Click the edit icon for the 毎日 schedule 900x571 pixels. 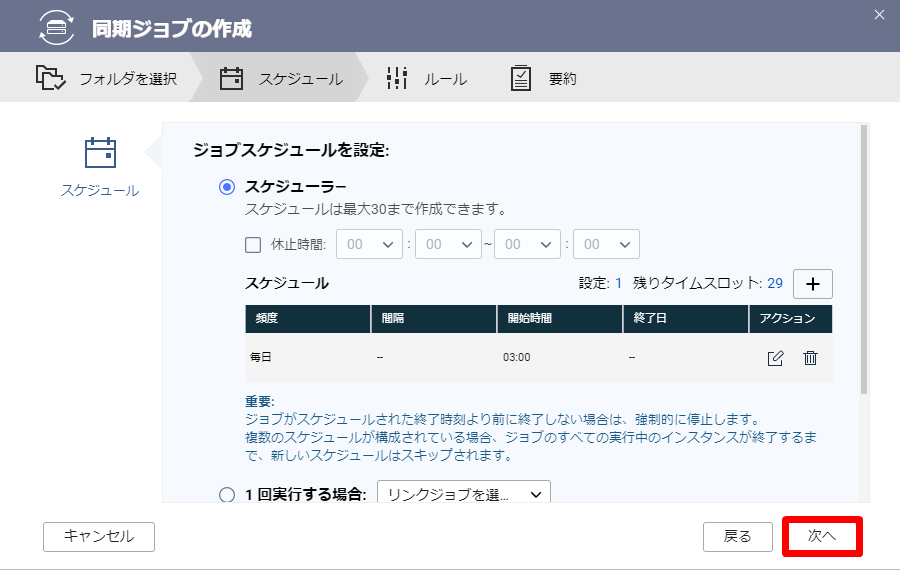tap(775, 358)
